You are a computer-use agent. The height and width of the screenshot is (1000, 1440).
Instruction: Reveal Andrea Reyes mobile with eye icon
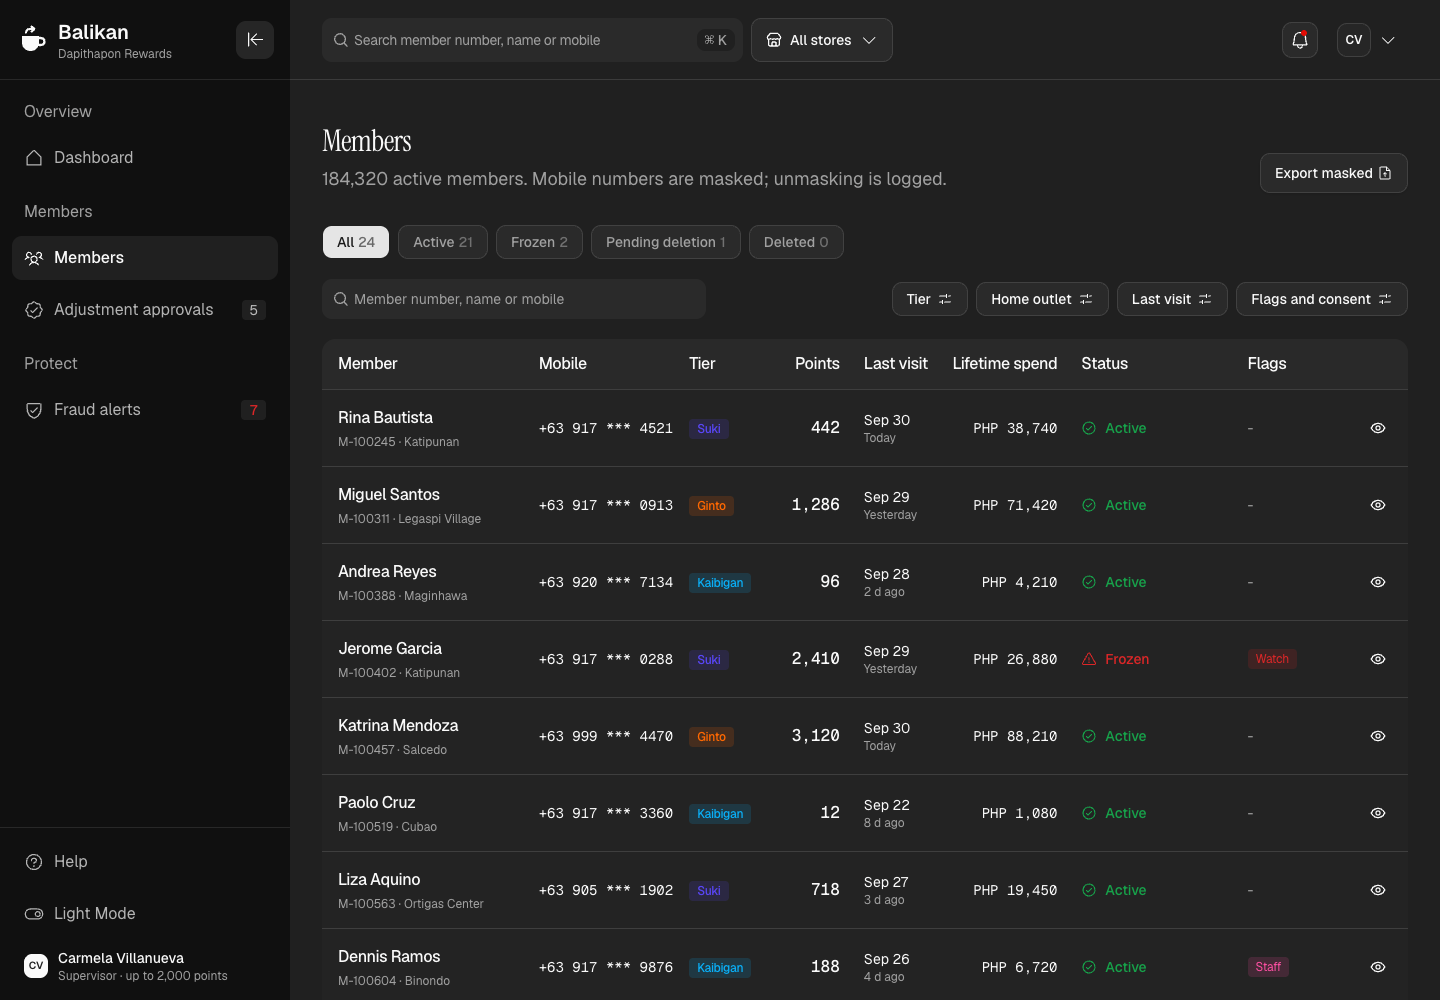[x=1378, y=582]
